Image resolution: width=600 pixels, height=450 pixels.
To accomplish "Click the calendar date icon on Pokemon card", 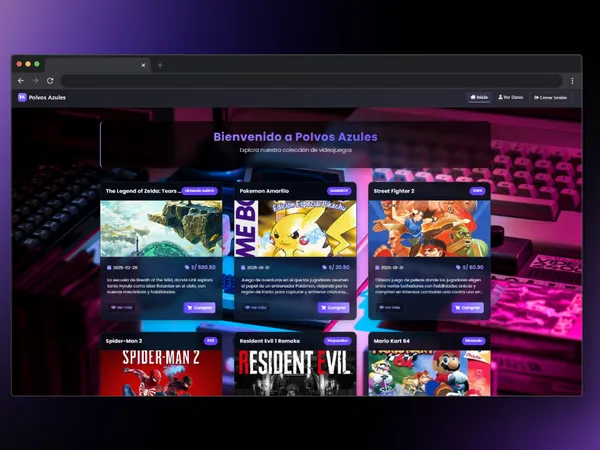I will 243,267.
